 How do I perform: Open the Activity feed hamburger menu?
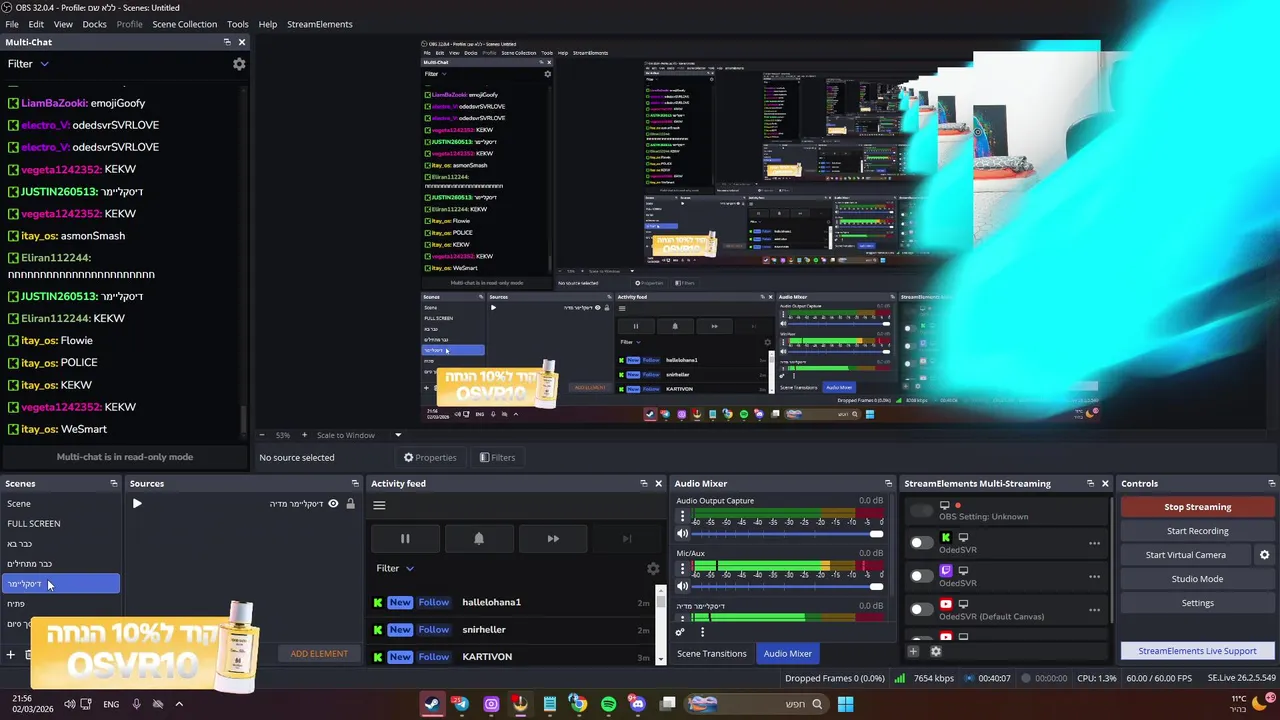point(379,505)
